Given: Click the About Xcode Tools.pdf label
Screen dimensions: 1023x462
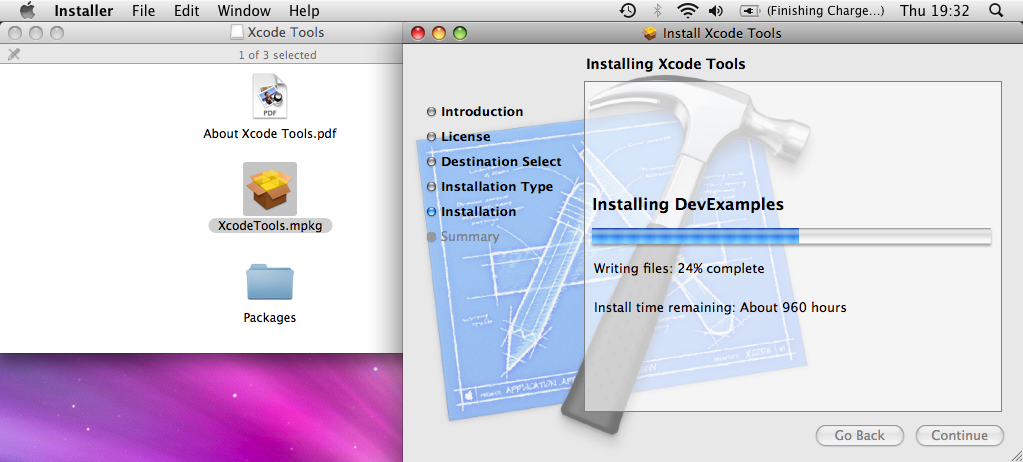Looking at the screenshot, I should [x=269, y=134].
